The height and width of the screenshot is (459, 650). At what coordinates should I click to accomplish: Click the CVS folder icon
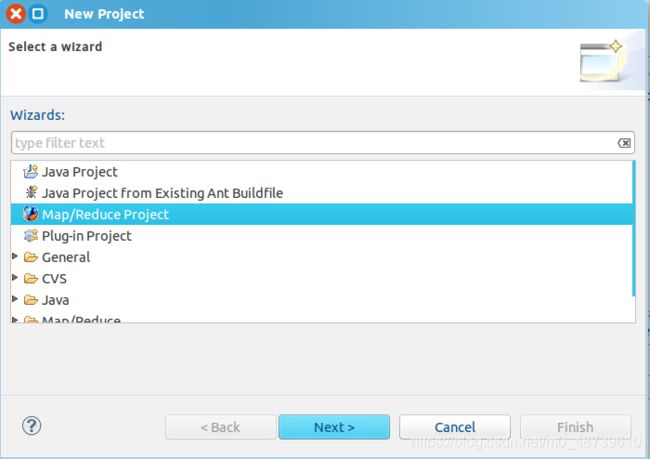pos(31,278)
